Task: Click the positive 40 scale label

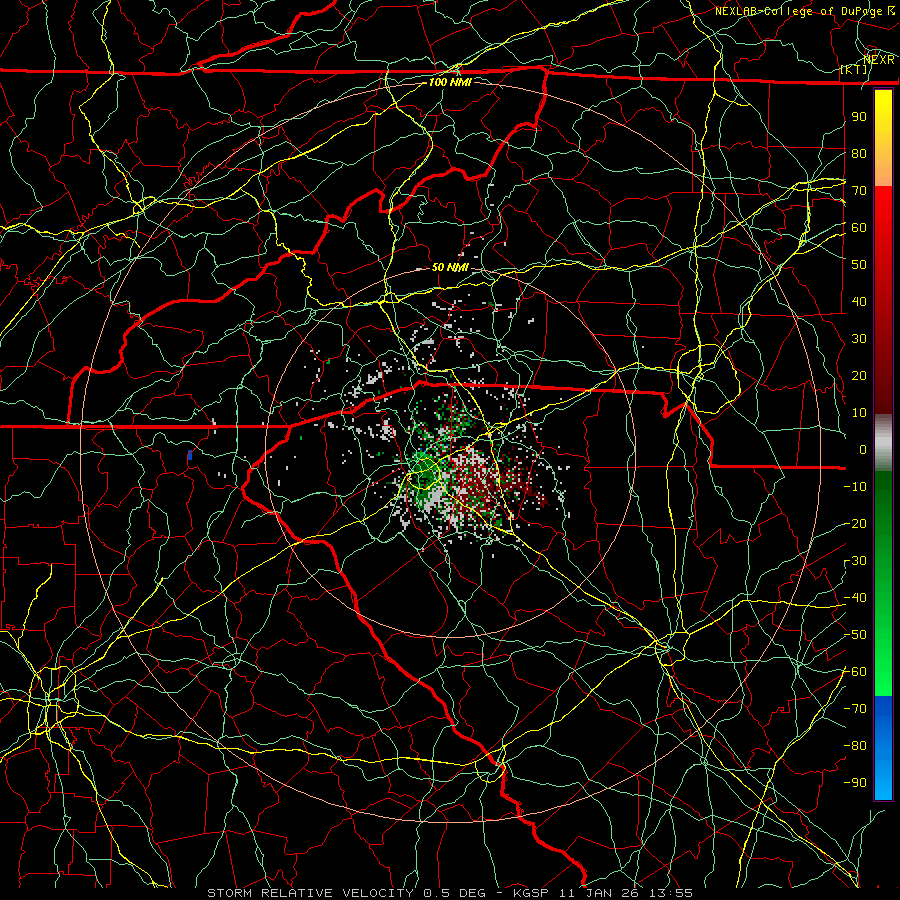Action: click(x=859, y=301)
